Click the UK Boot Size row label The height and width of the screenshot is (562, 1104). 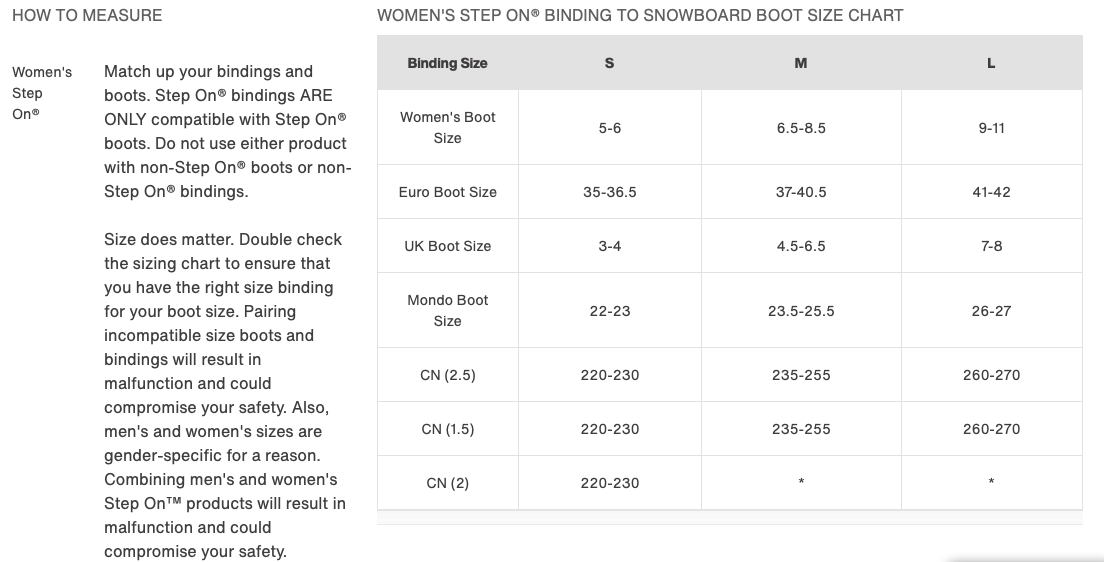447,246
